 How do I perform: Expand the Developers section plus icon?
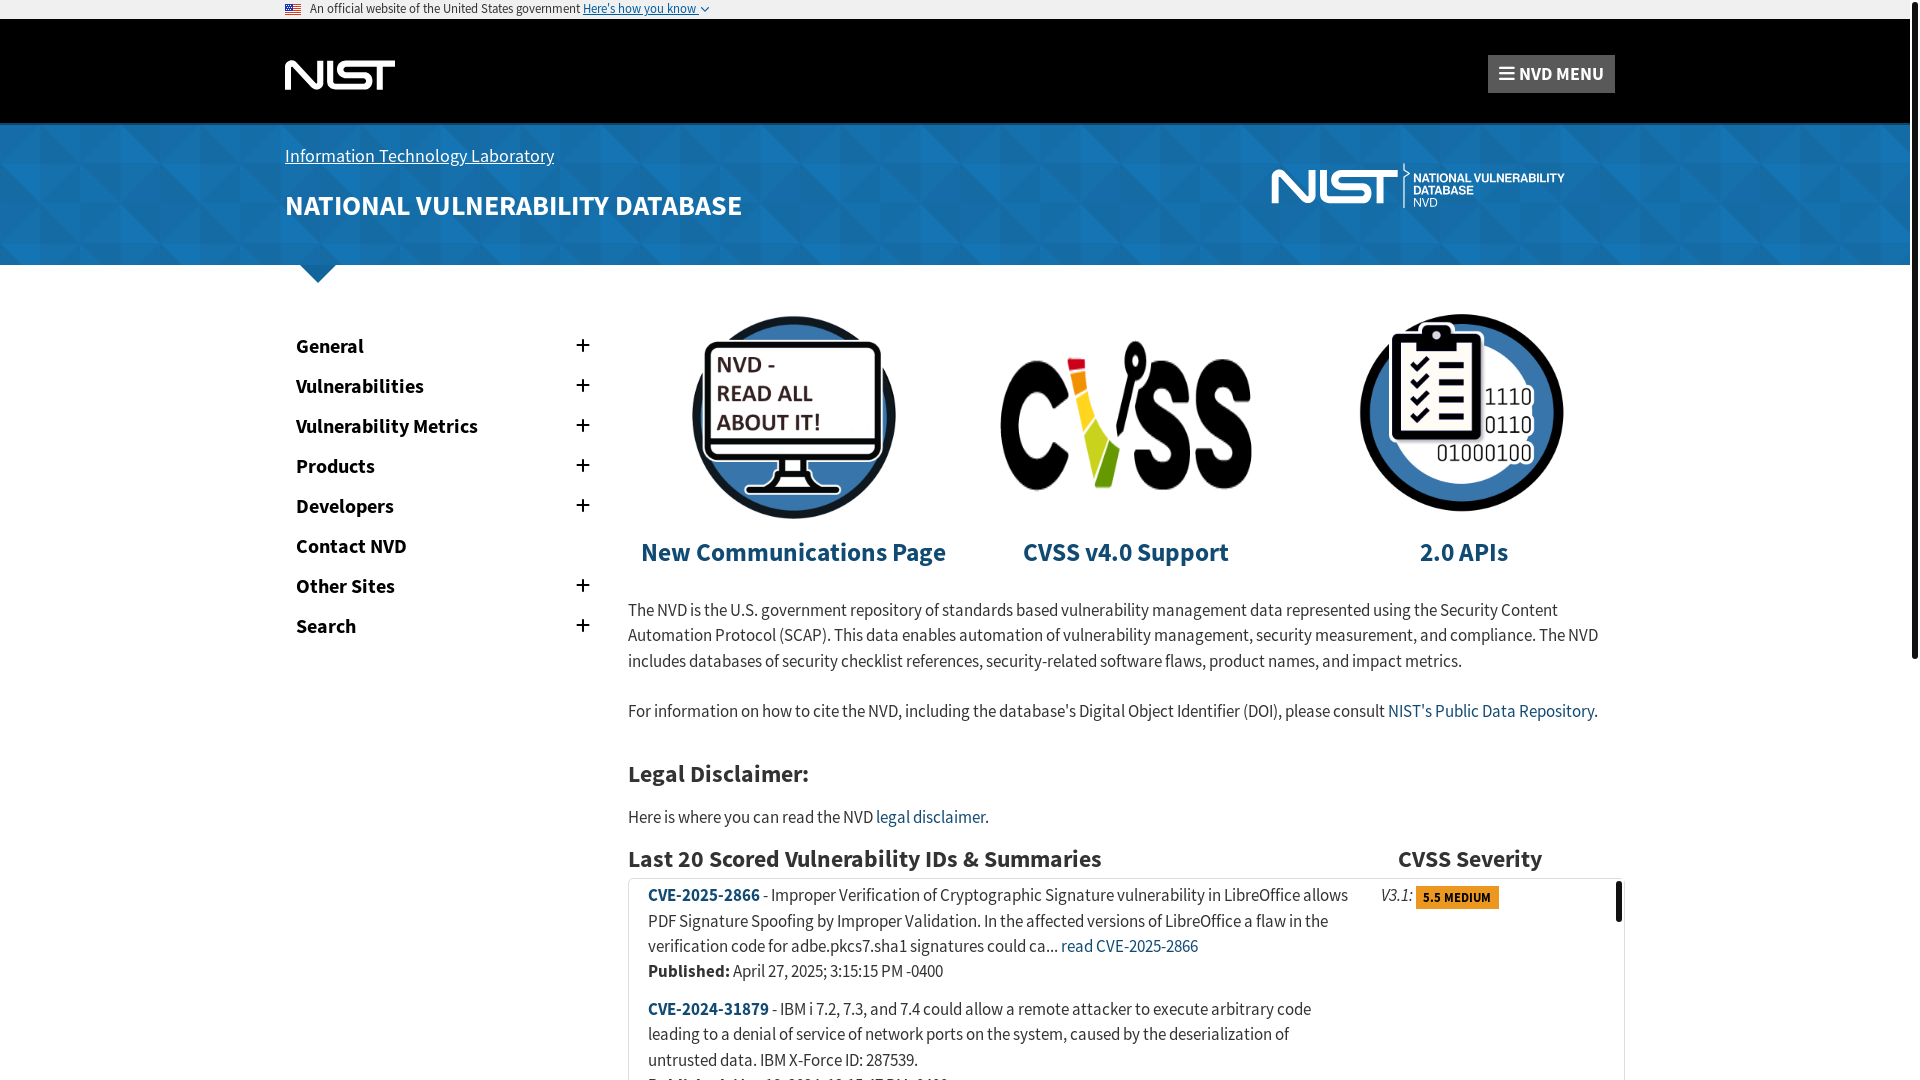[x=583, y=506]
